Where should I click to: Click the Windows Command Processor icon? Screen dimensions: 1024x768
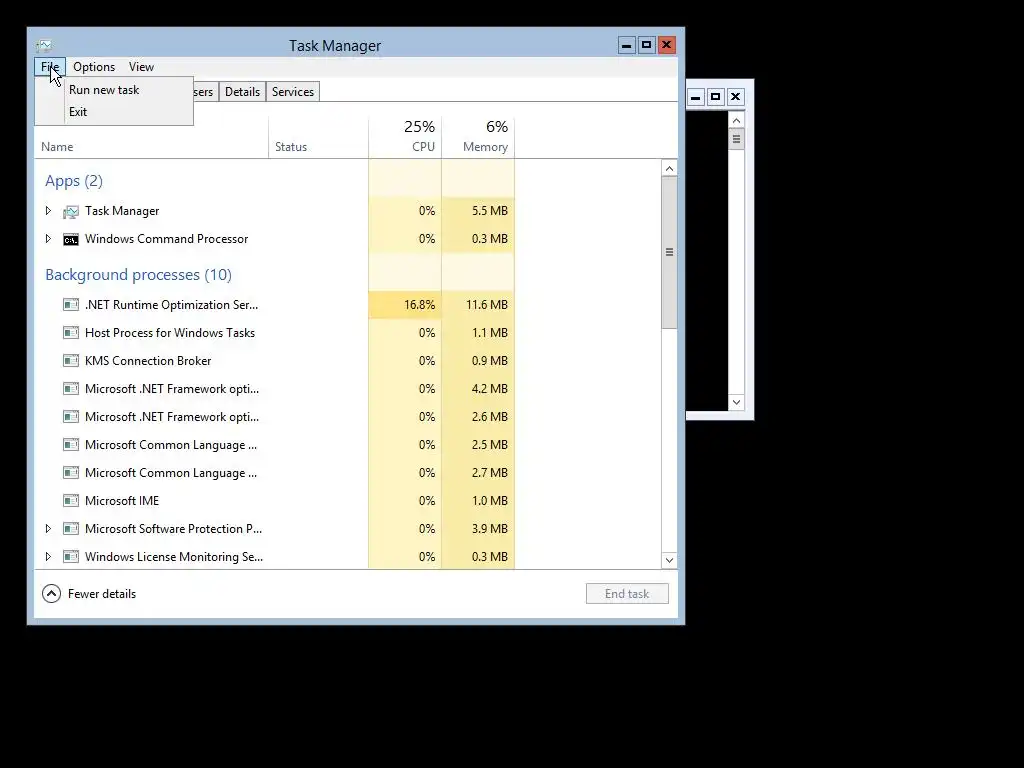(x=71, y=240)
